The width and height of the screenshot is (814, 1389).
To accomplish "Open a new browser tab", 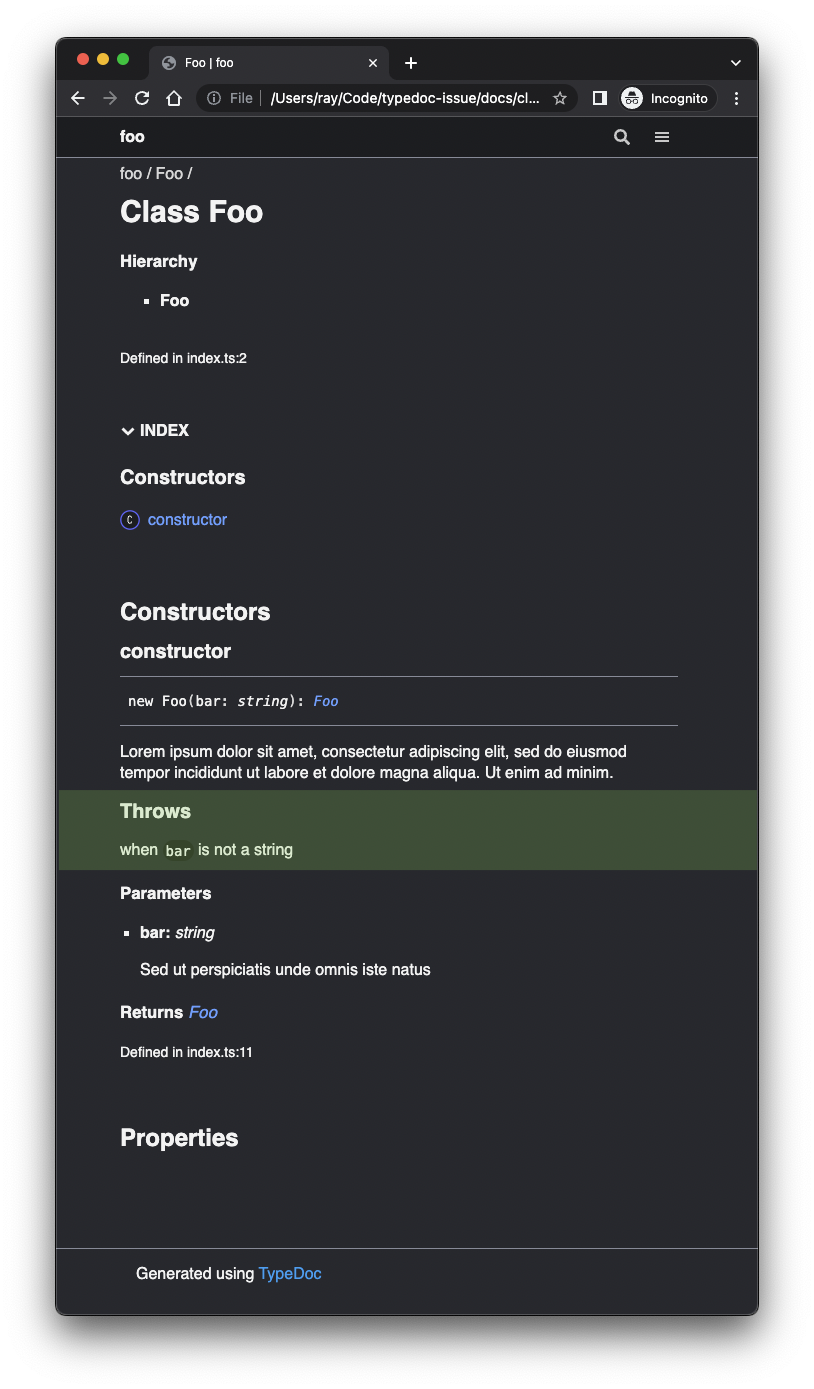I will pos(410,62).
